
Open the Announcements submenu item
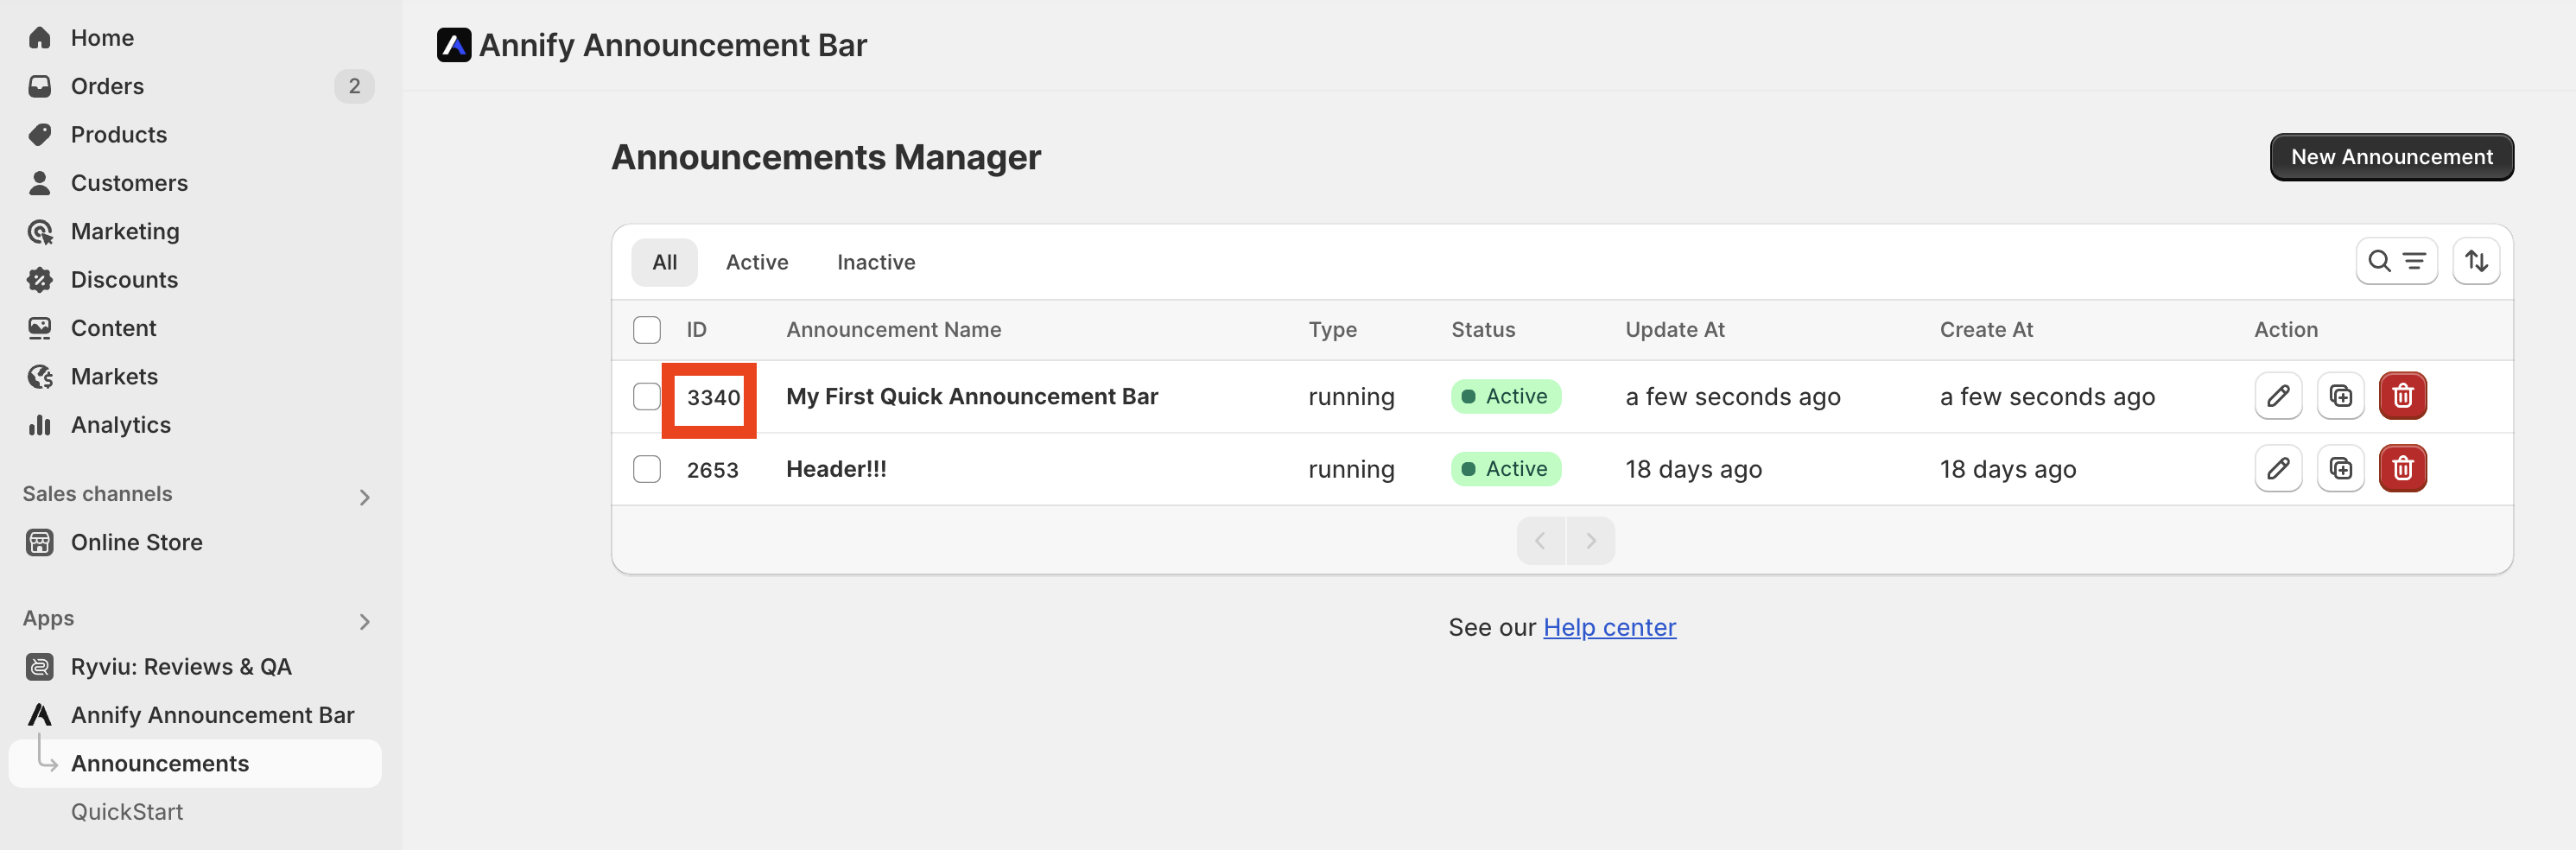coord(195,763)
